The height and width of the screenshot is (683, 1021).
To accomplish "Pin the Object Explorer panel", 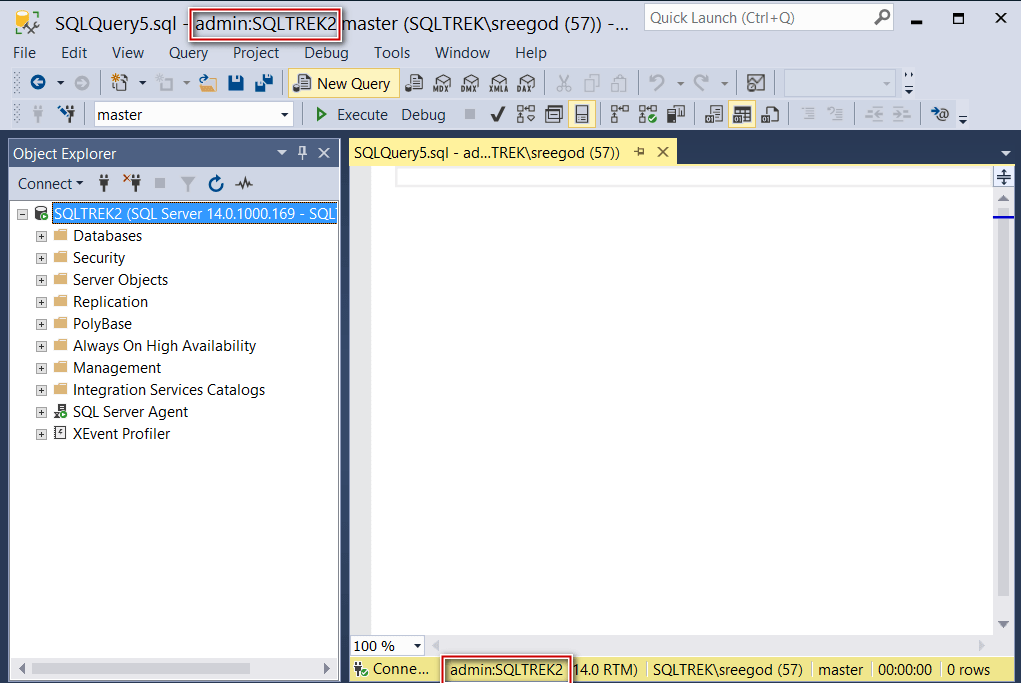I will pyautogui.click(x=302, y=153).
